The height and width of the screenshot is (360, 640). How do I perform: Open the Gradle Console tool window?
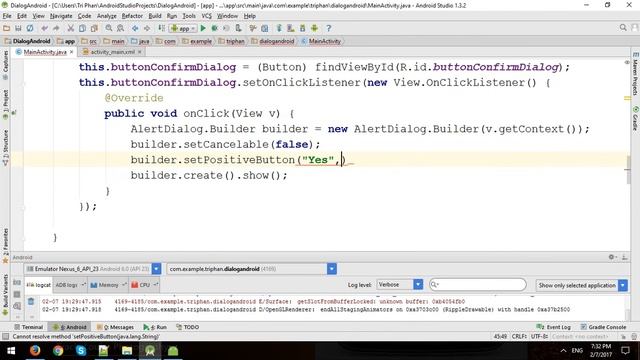tap(603, 327)
